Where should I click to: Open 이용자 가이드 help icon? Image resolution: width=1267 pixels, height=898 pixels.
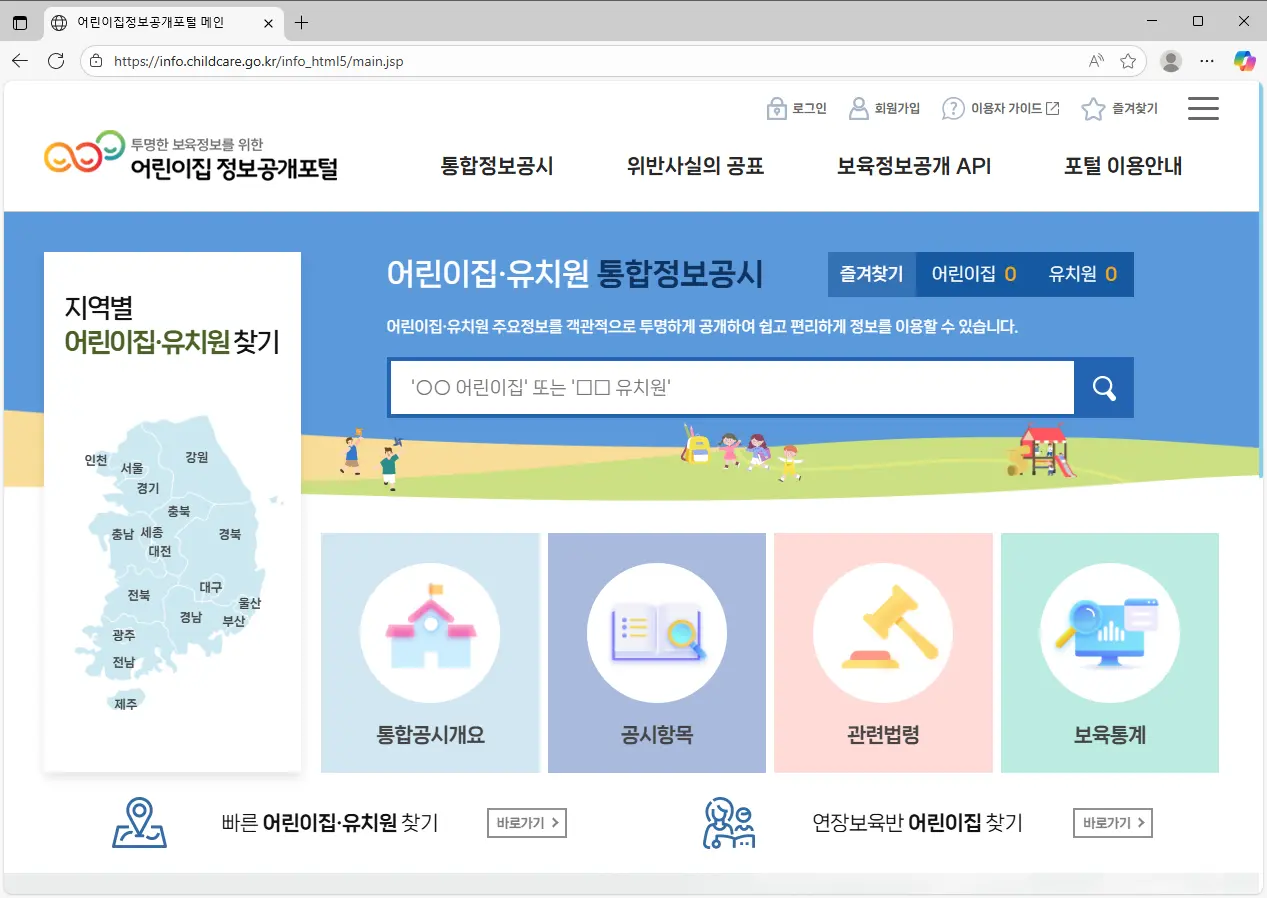(x=953, y=109)
